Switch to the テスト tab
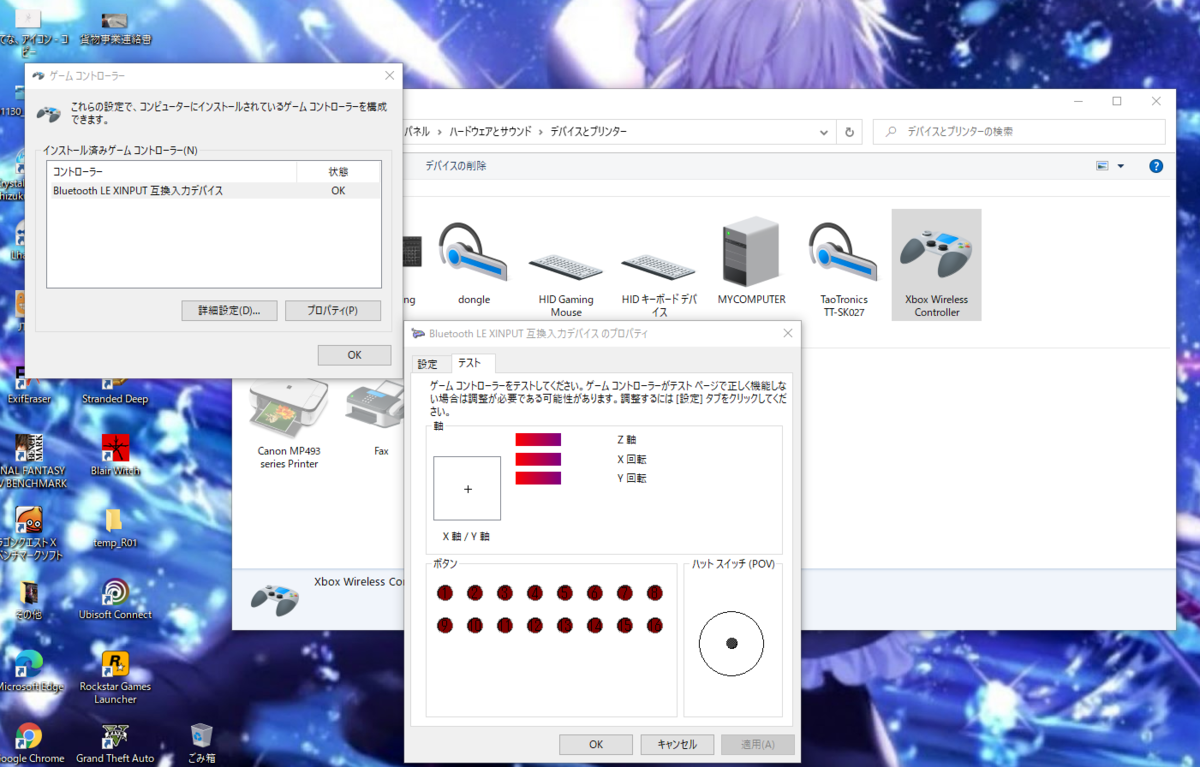 (470, 363)
